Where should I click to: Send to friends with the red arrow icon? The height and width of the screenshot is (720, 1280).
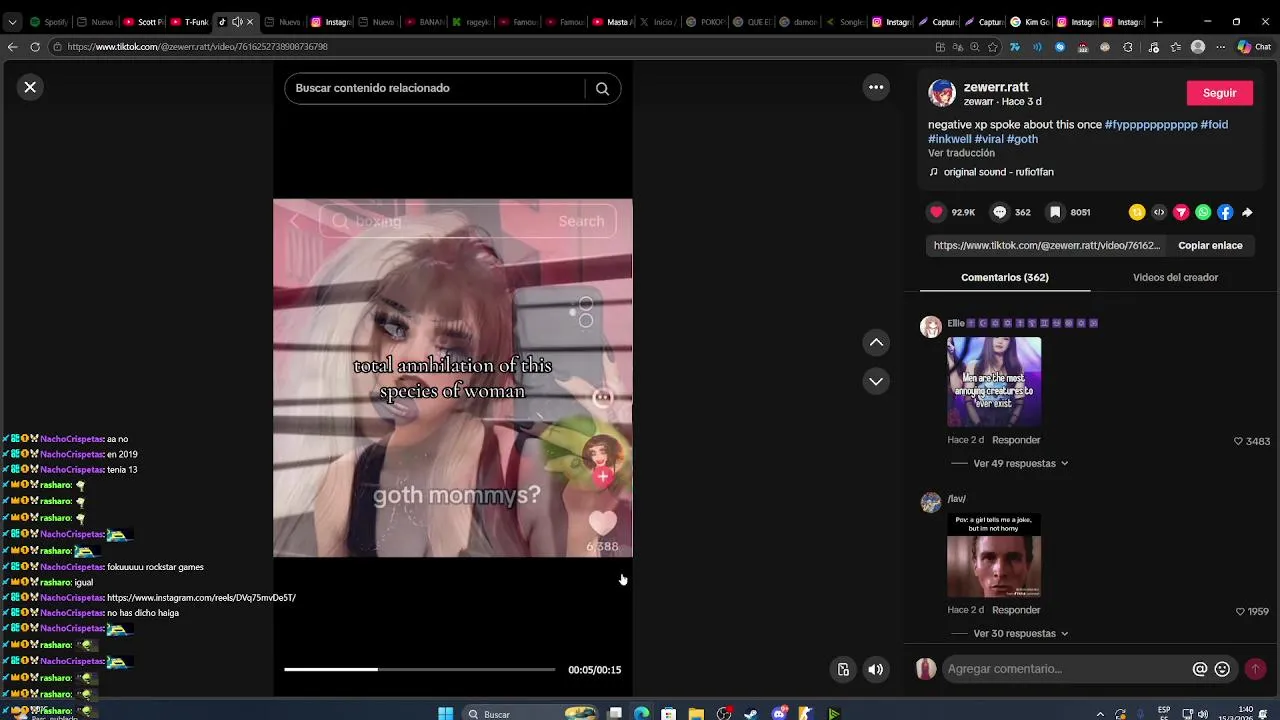pyautogui.click(x=1181, y=212)
